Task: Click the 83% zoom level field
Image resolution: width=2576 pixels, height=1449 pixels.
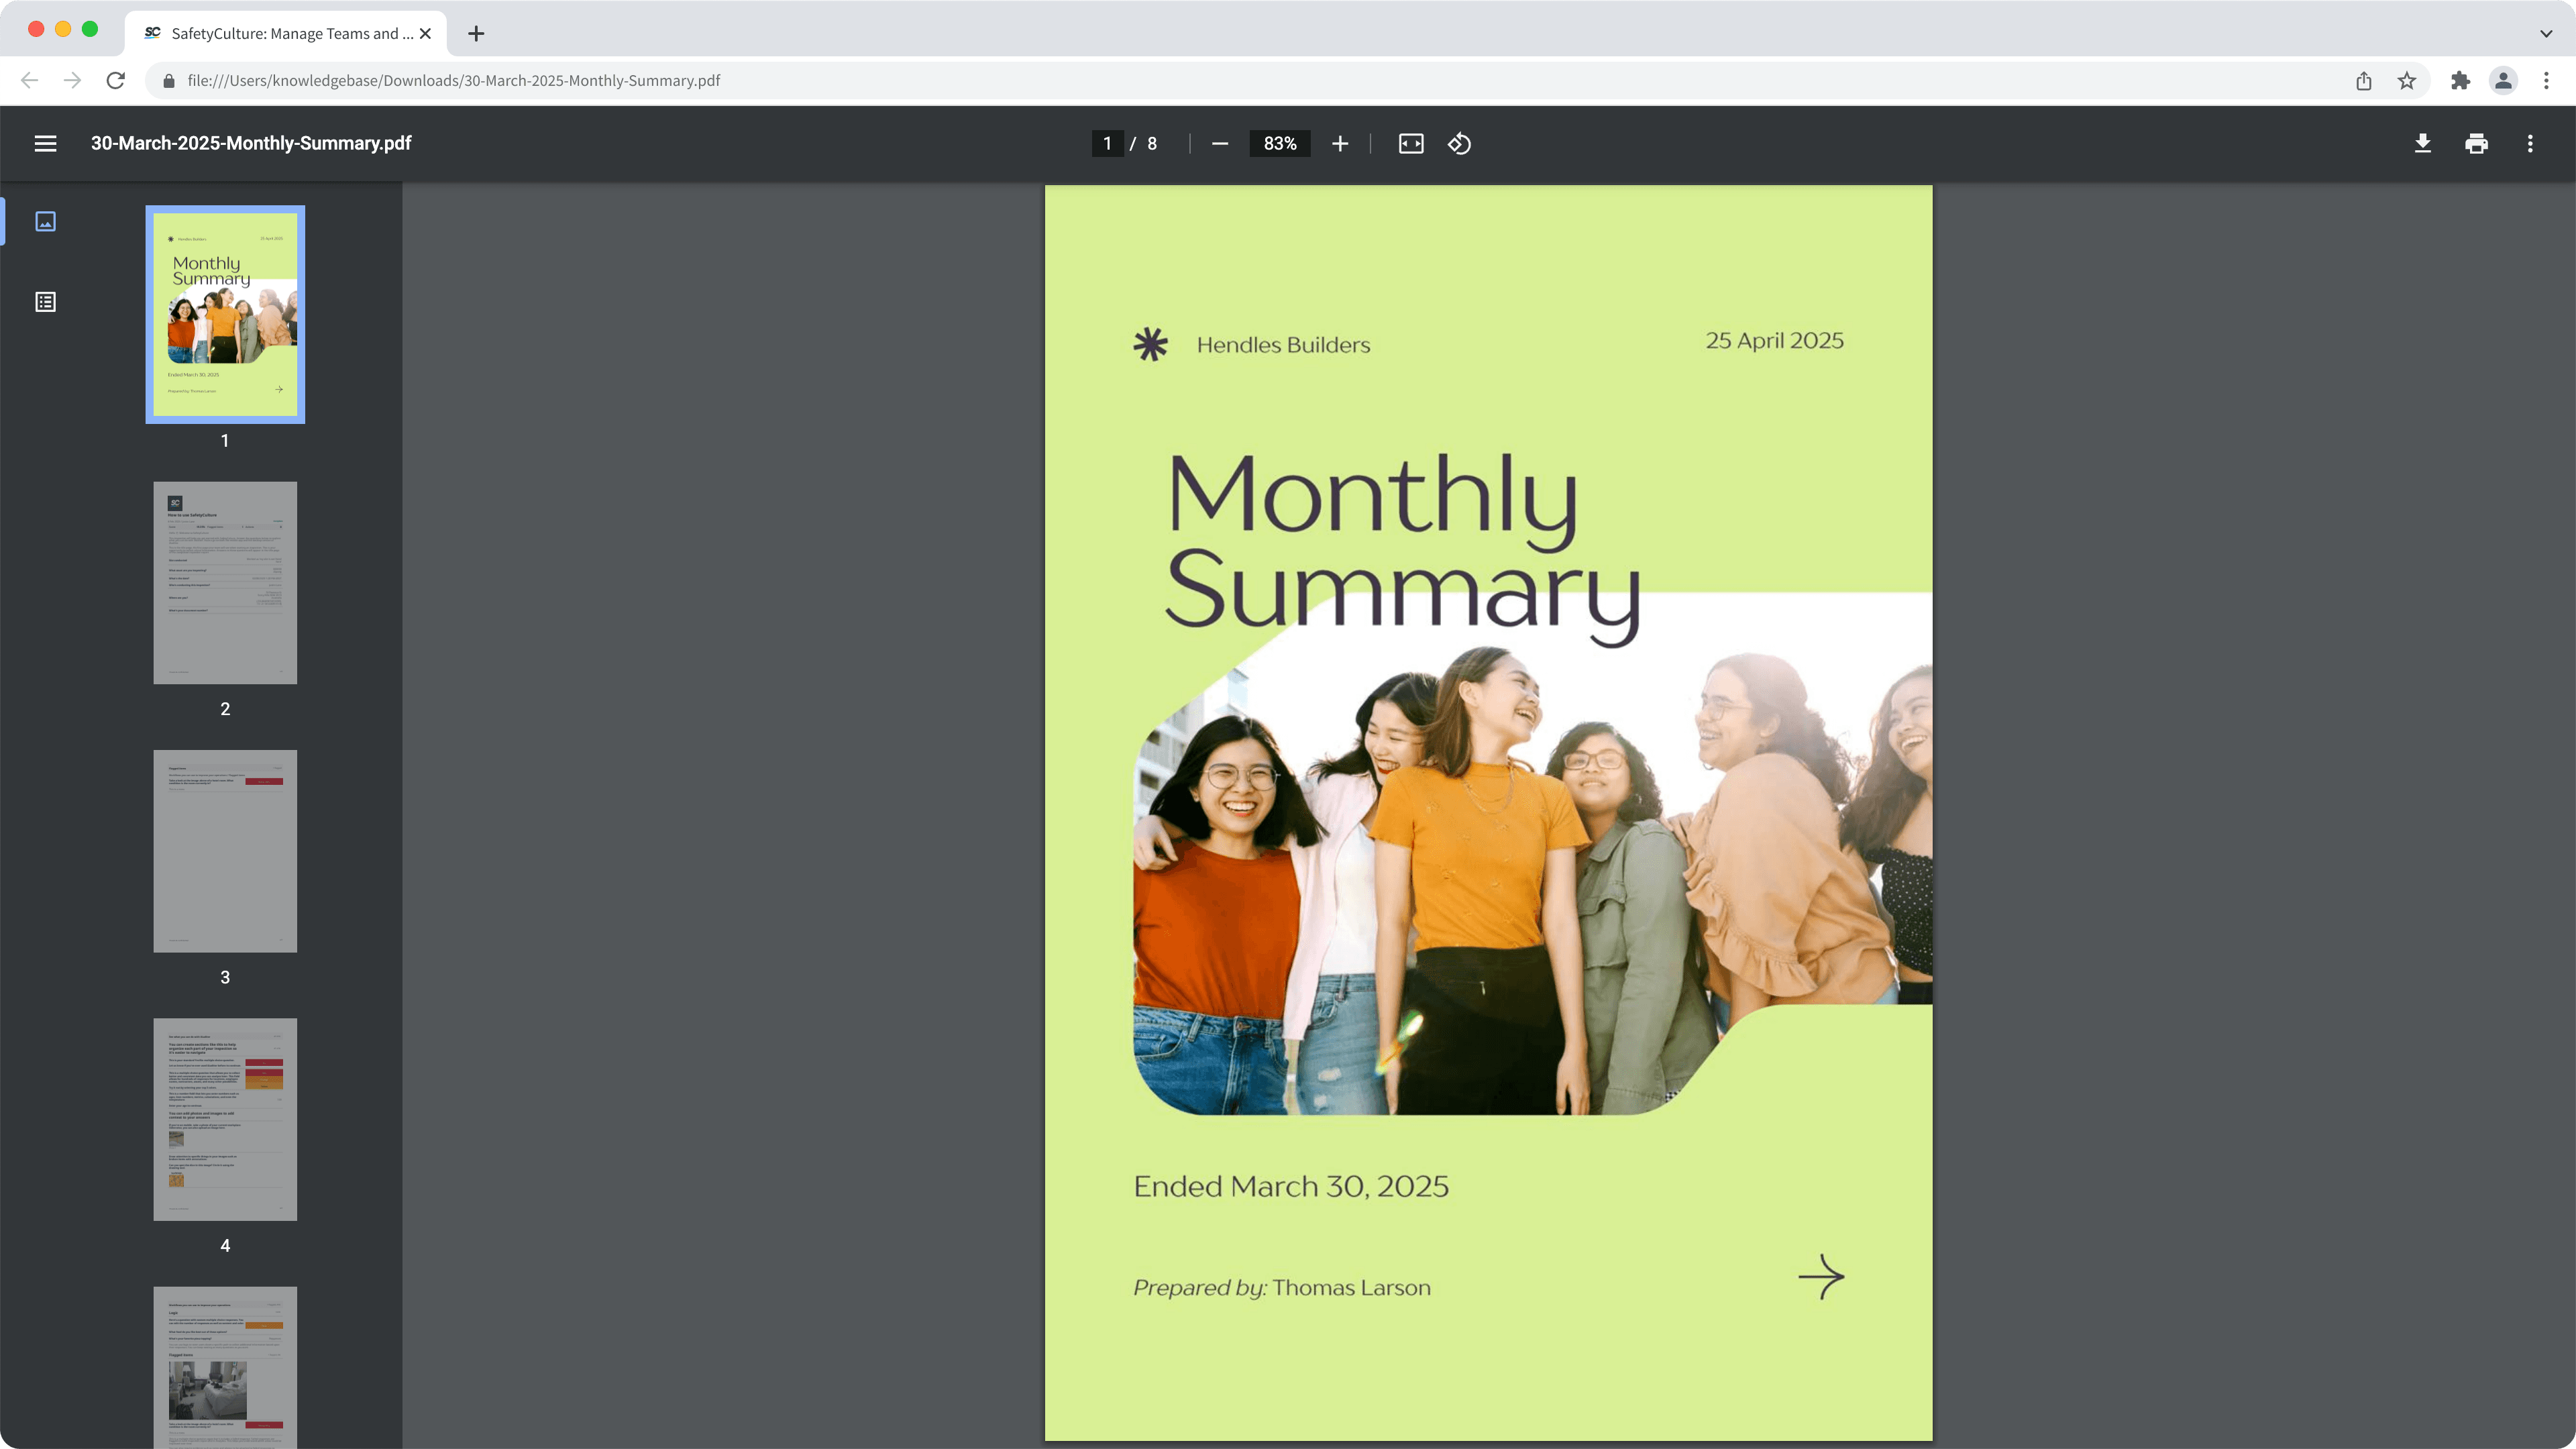Action: 1279,143
